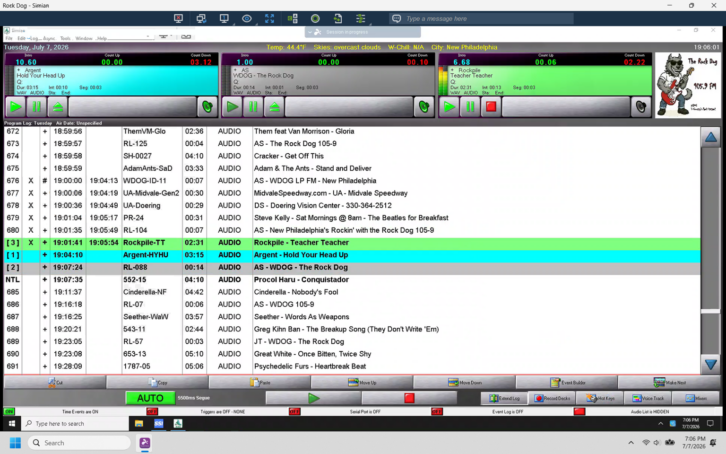Expand the Session in progress chevron
Image resolution: width=726 pixels, height=454 pixels.
tap(310, 32)
